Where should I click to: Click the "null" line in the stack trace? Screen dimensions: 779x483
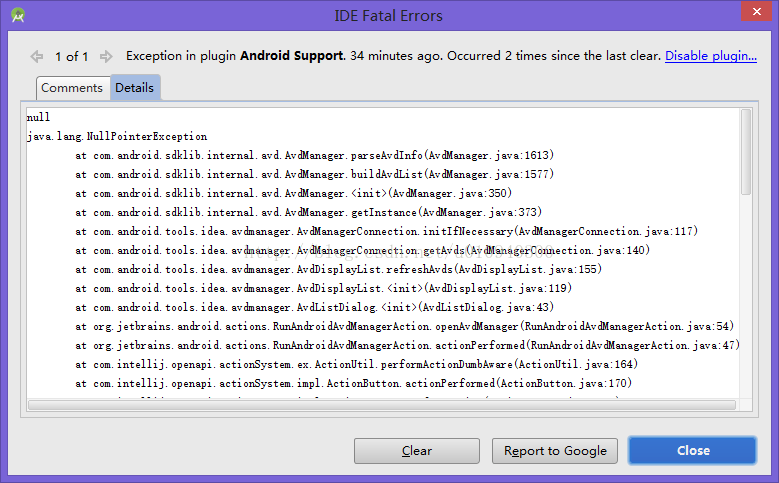pyautogui.click(x=39, y=118)
